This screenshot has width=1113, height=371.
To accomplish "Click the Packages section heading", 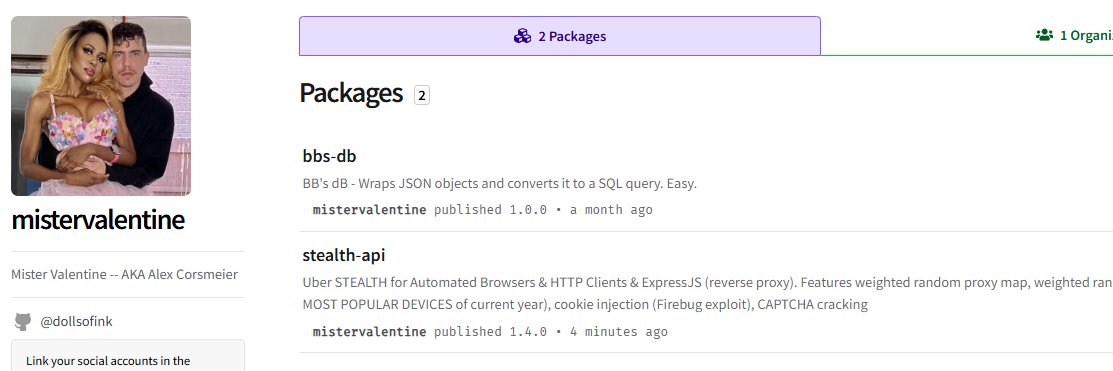I will click(351, 94).
